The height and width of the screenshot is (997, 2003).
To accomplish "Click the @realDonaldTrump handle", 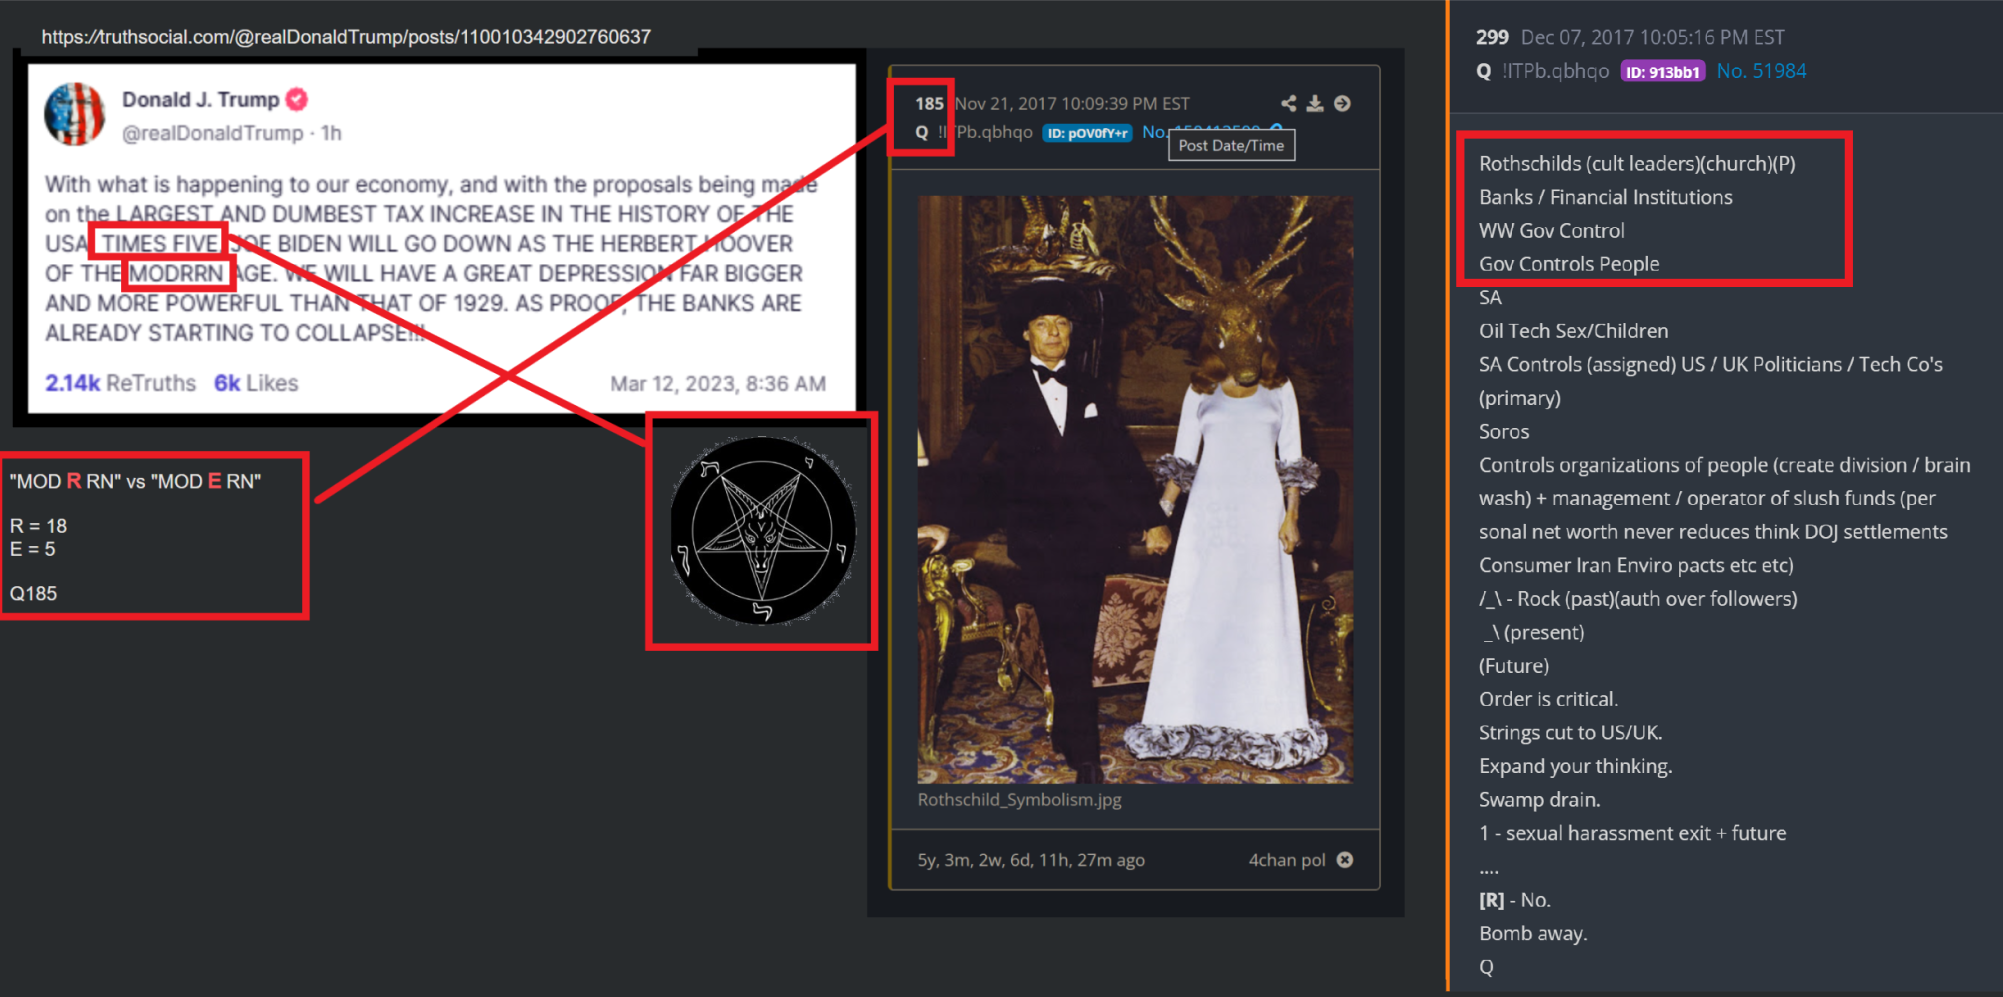I will (x=212, y=133).
